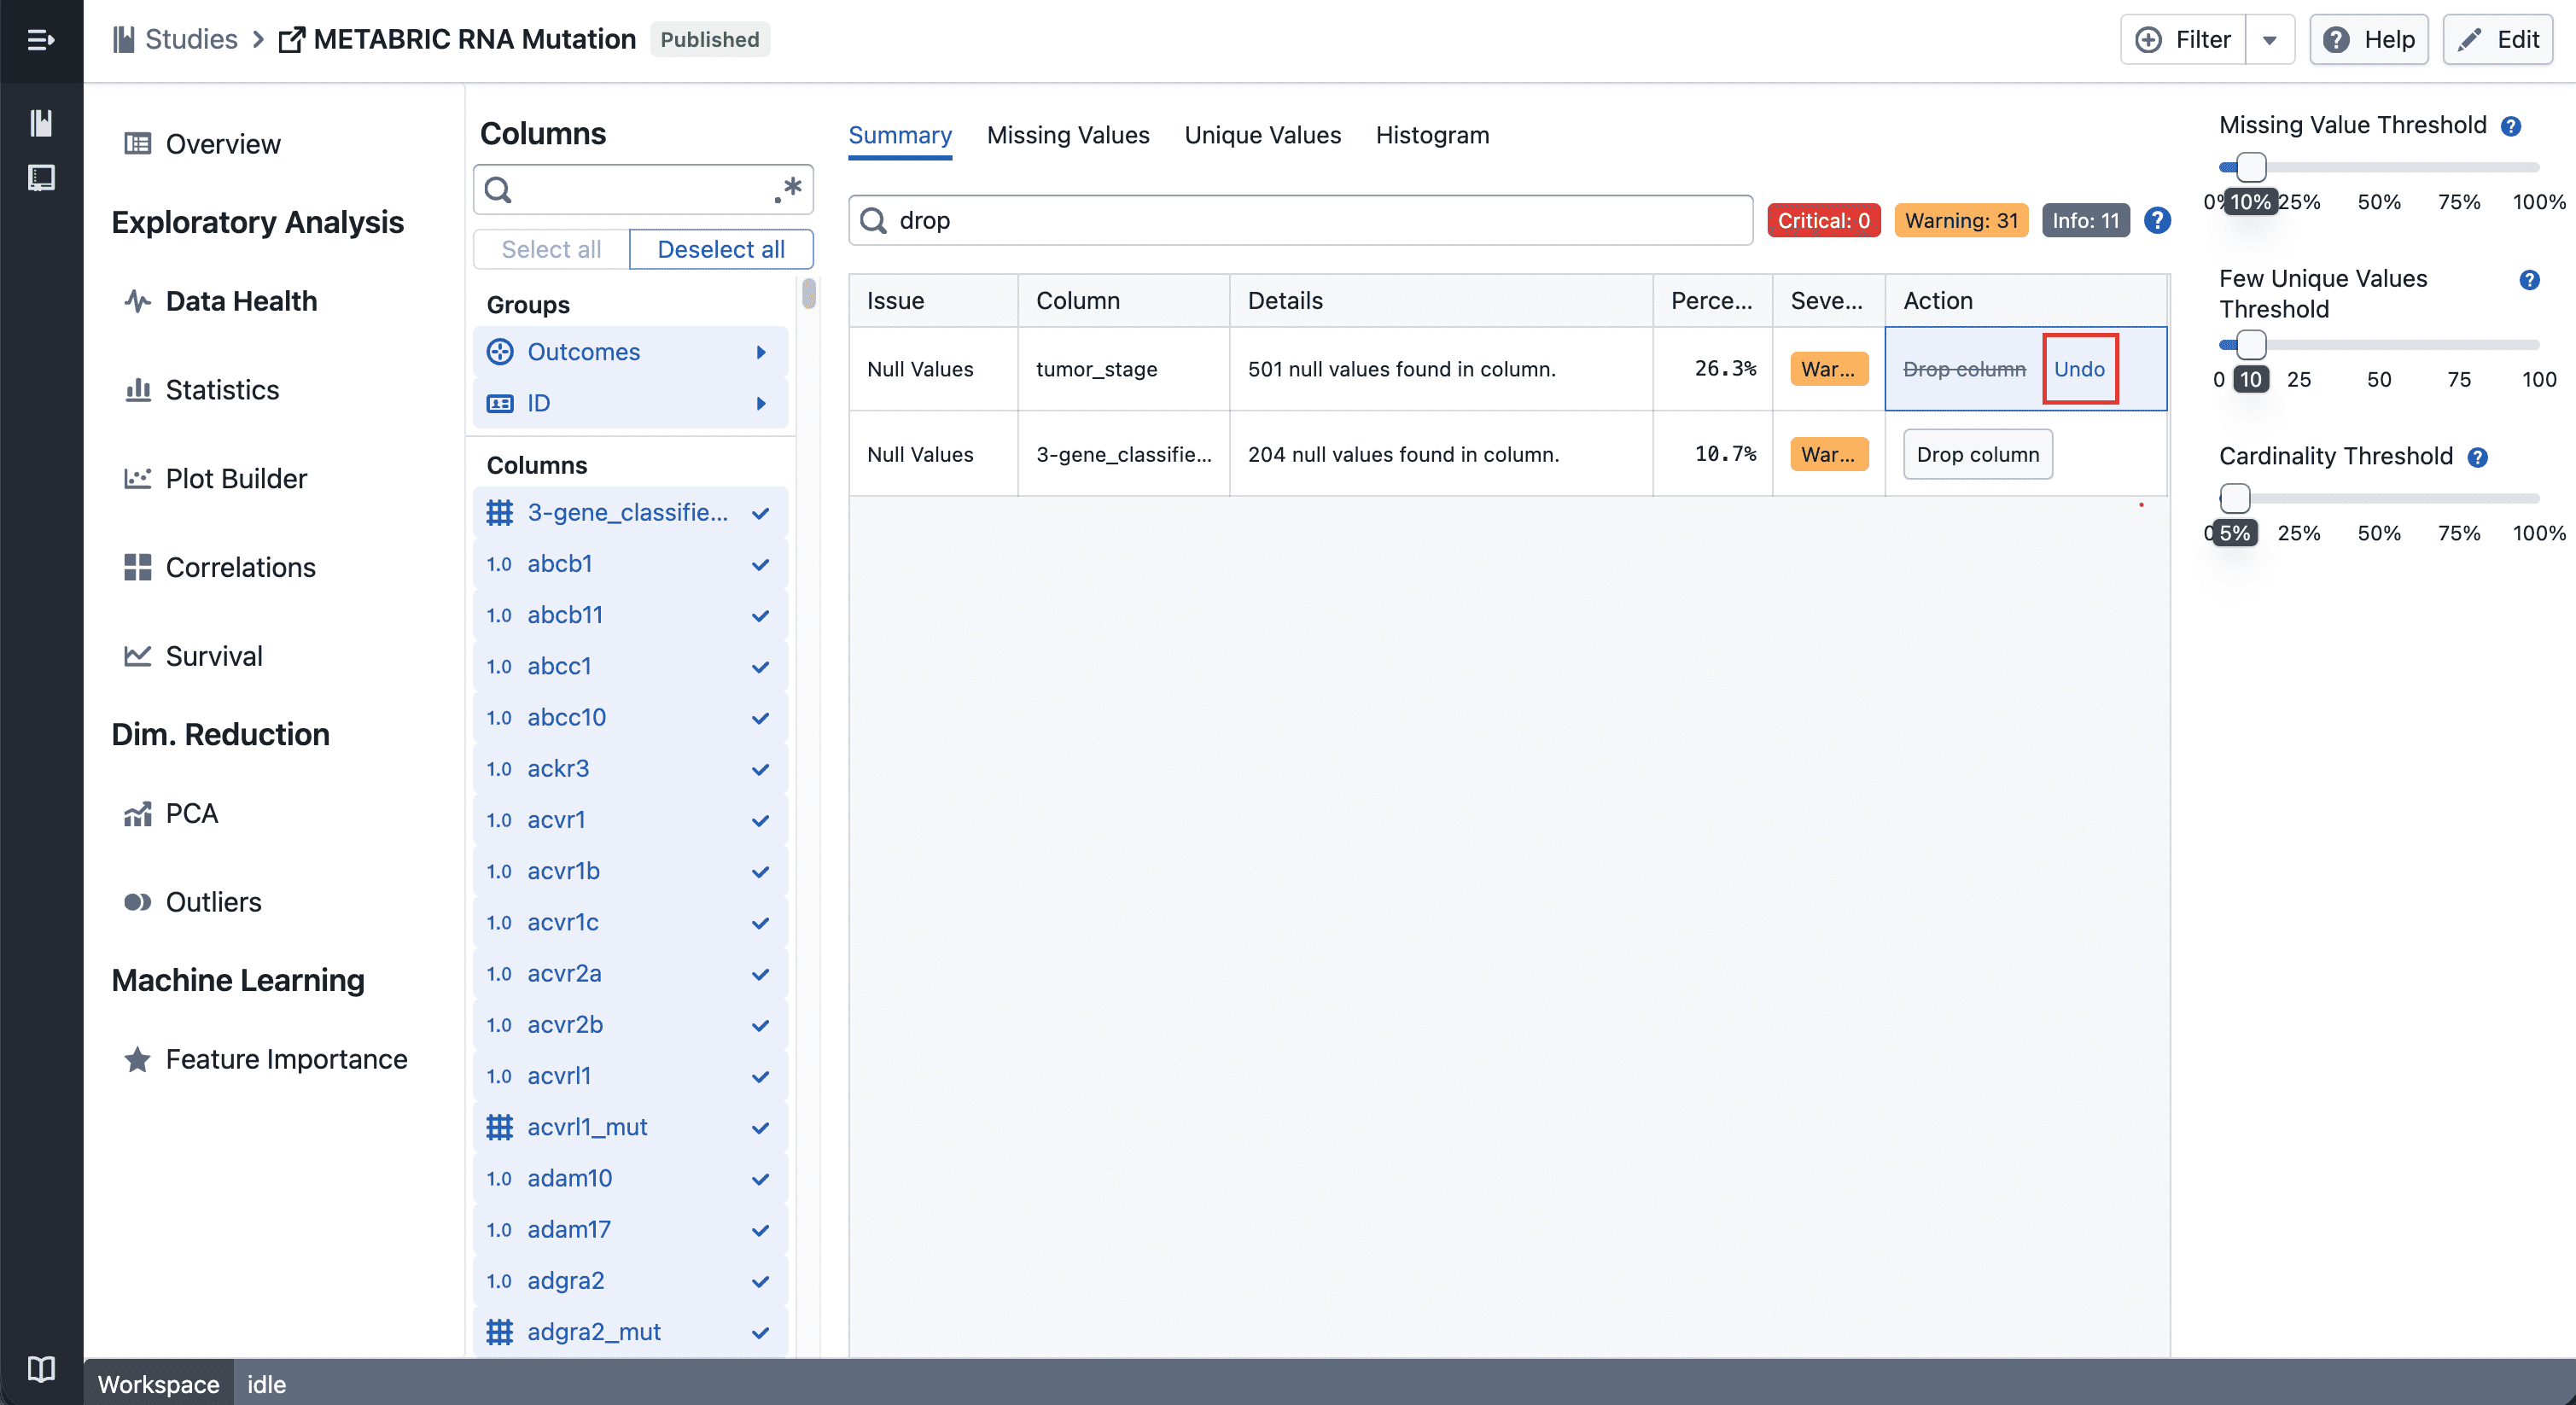2576x1405 pixels.
Task: Click the Columns search input field
Action: (643, 189)
